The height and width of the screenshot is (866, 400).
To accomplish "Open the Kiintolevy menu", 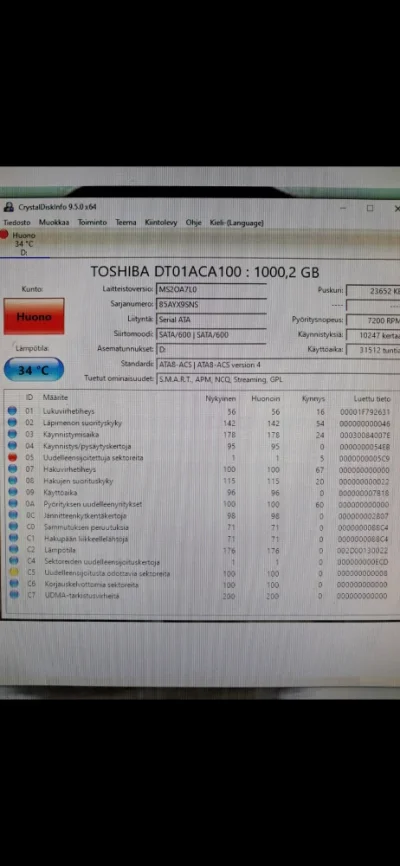I will [161, 223].
